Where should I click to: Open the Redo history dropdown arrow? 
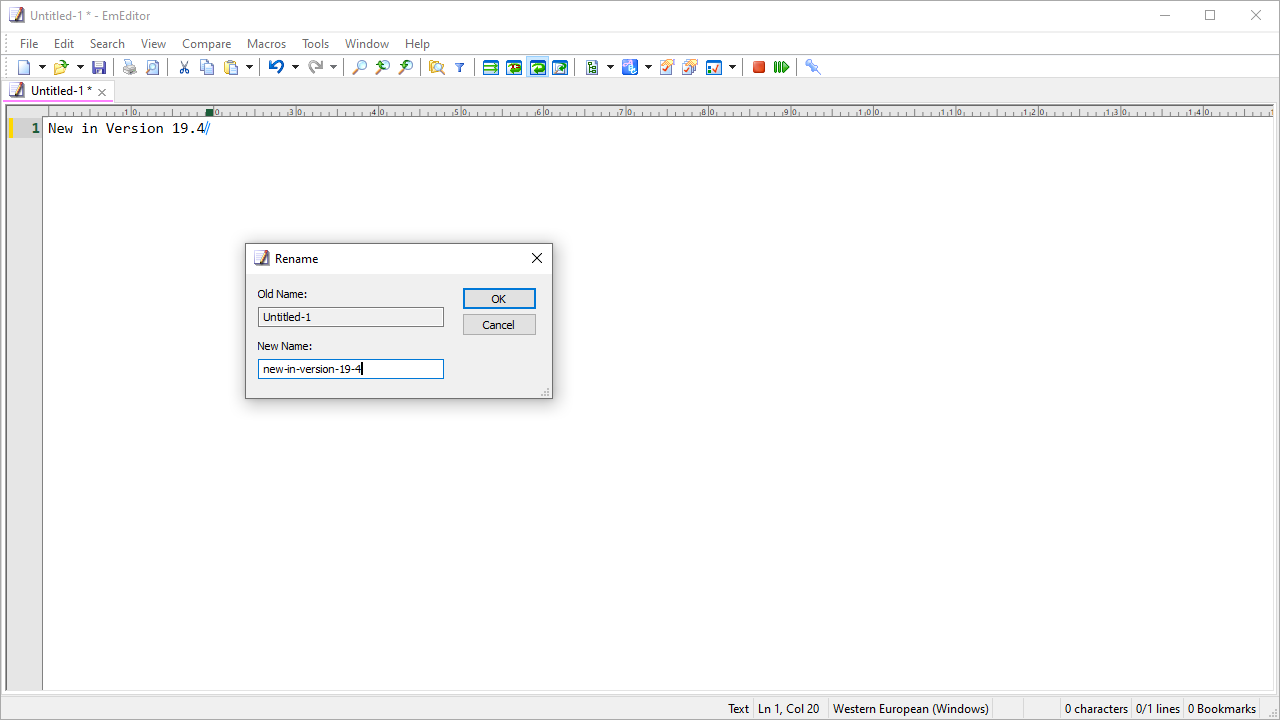coord(333,67)
